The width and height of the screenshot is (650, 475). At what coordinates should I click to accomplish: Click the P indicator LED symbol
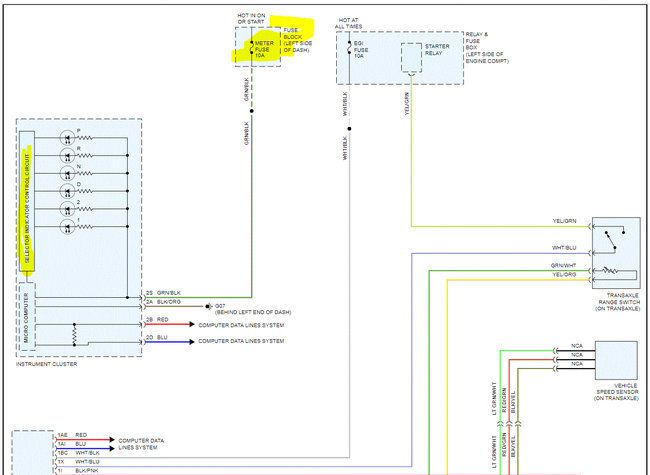(x=67, y=138)
